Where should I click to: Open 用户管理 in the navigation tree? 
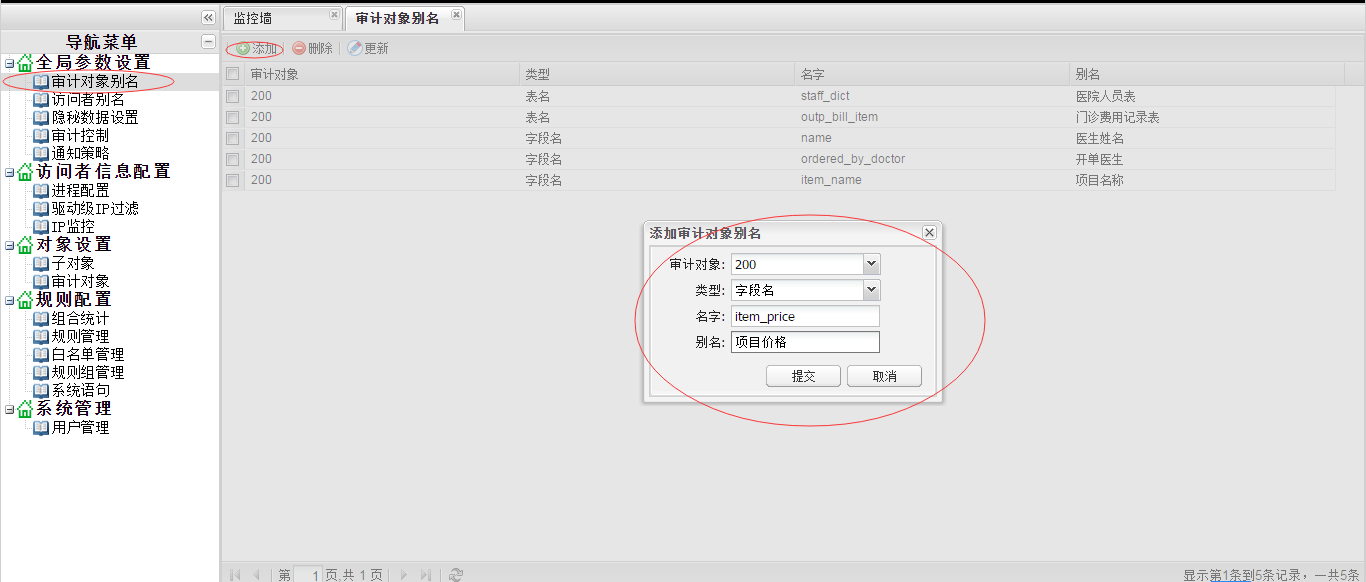click(x=80, y=428)
